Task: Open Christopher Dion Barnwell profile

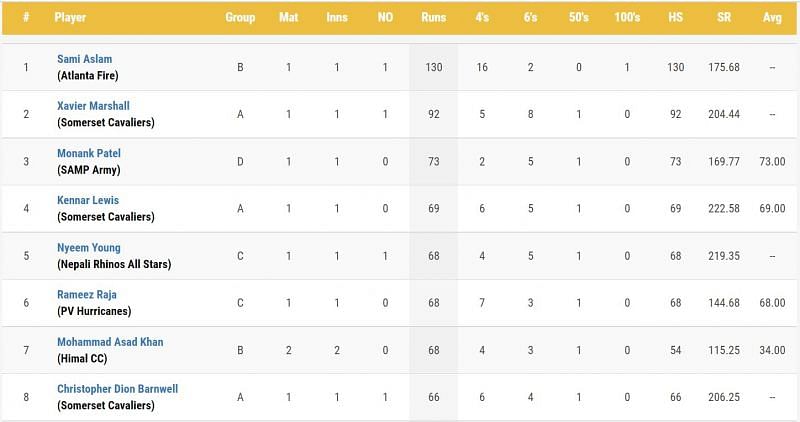Action: 117,389
